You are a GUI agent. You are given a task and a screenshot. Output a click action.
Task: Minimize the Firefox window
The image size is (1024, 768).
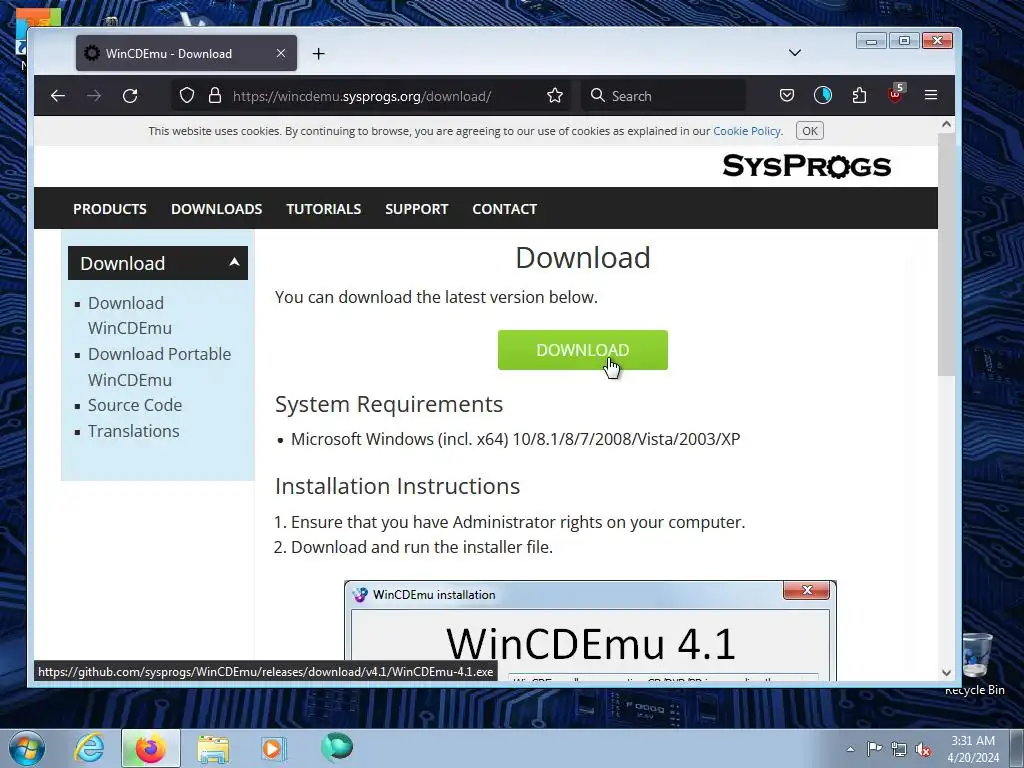point(871,41)
